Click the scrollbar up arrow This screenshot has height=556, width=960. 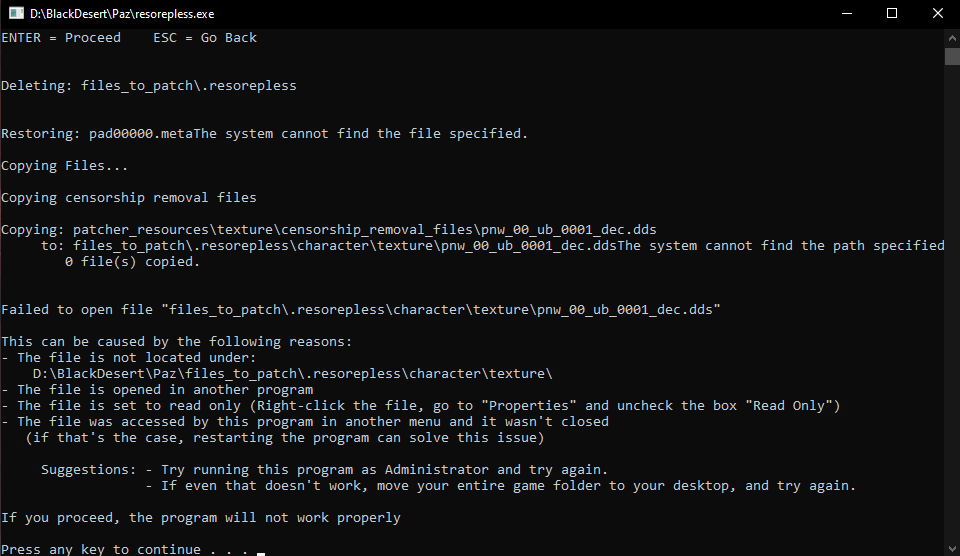coord(952,37)
